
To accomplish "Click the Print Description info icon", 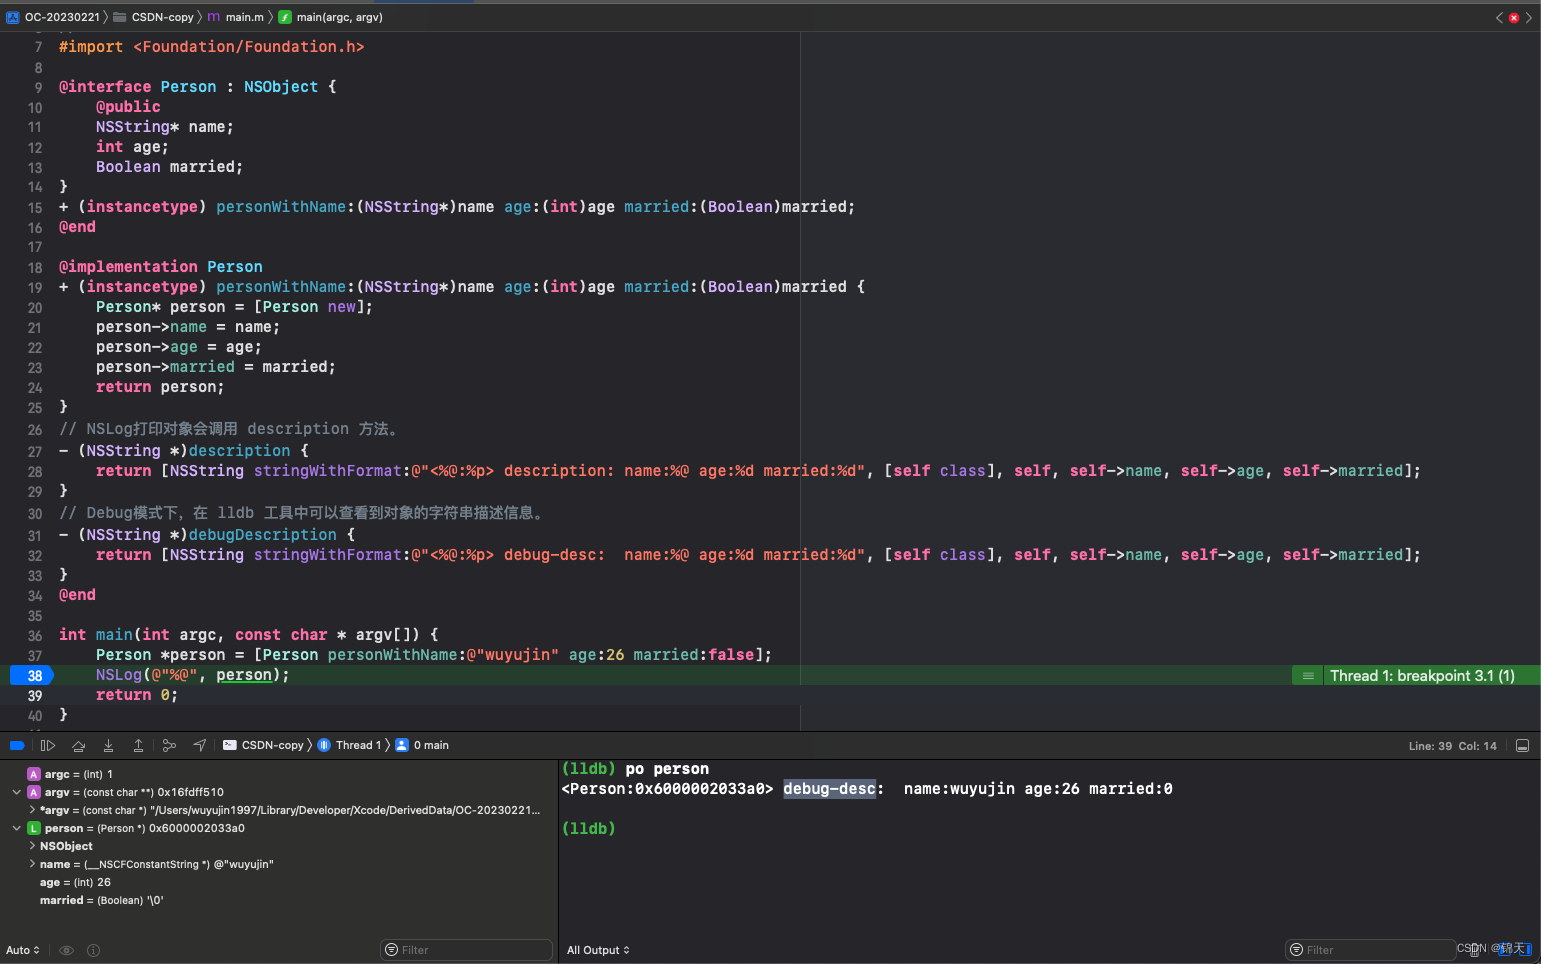I will (x=93, y=950).
